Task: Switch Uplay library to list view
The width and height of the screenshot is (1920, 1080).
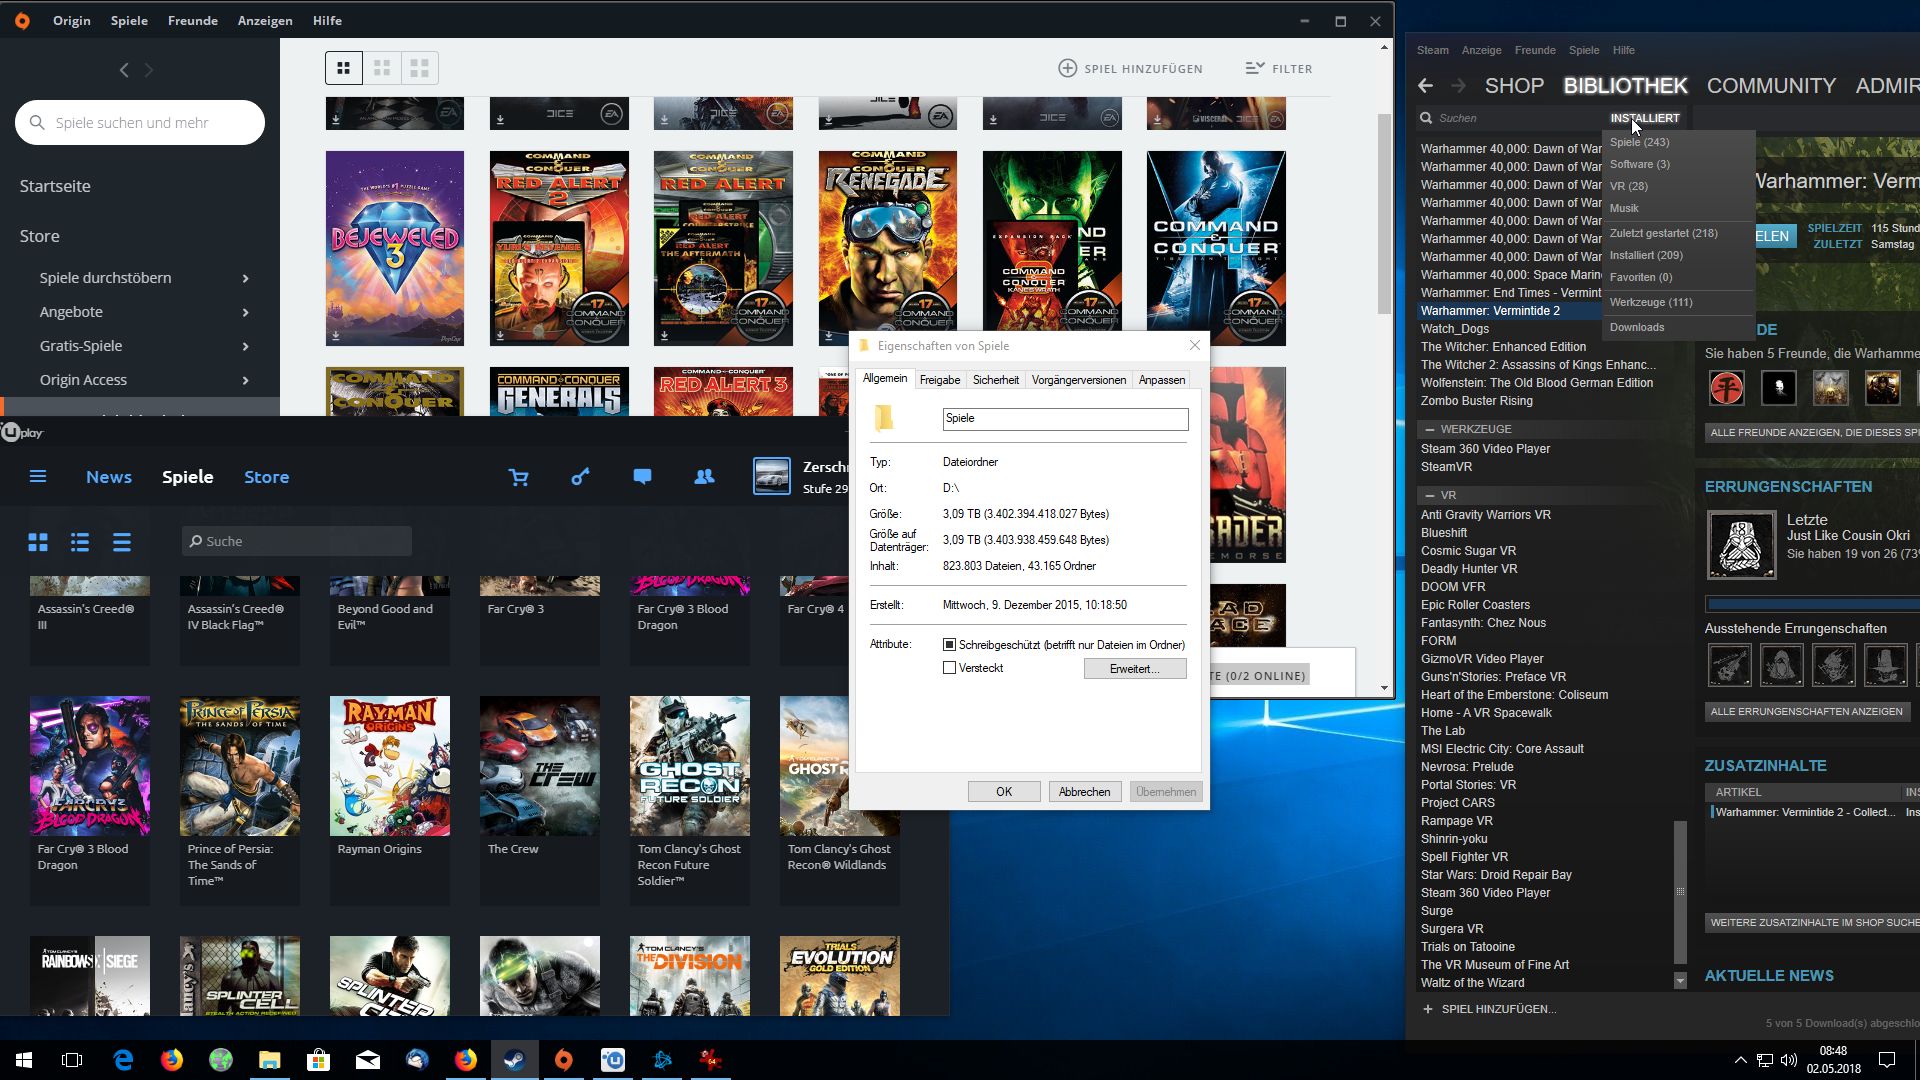Action: point(80,542)
